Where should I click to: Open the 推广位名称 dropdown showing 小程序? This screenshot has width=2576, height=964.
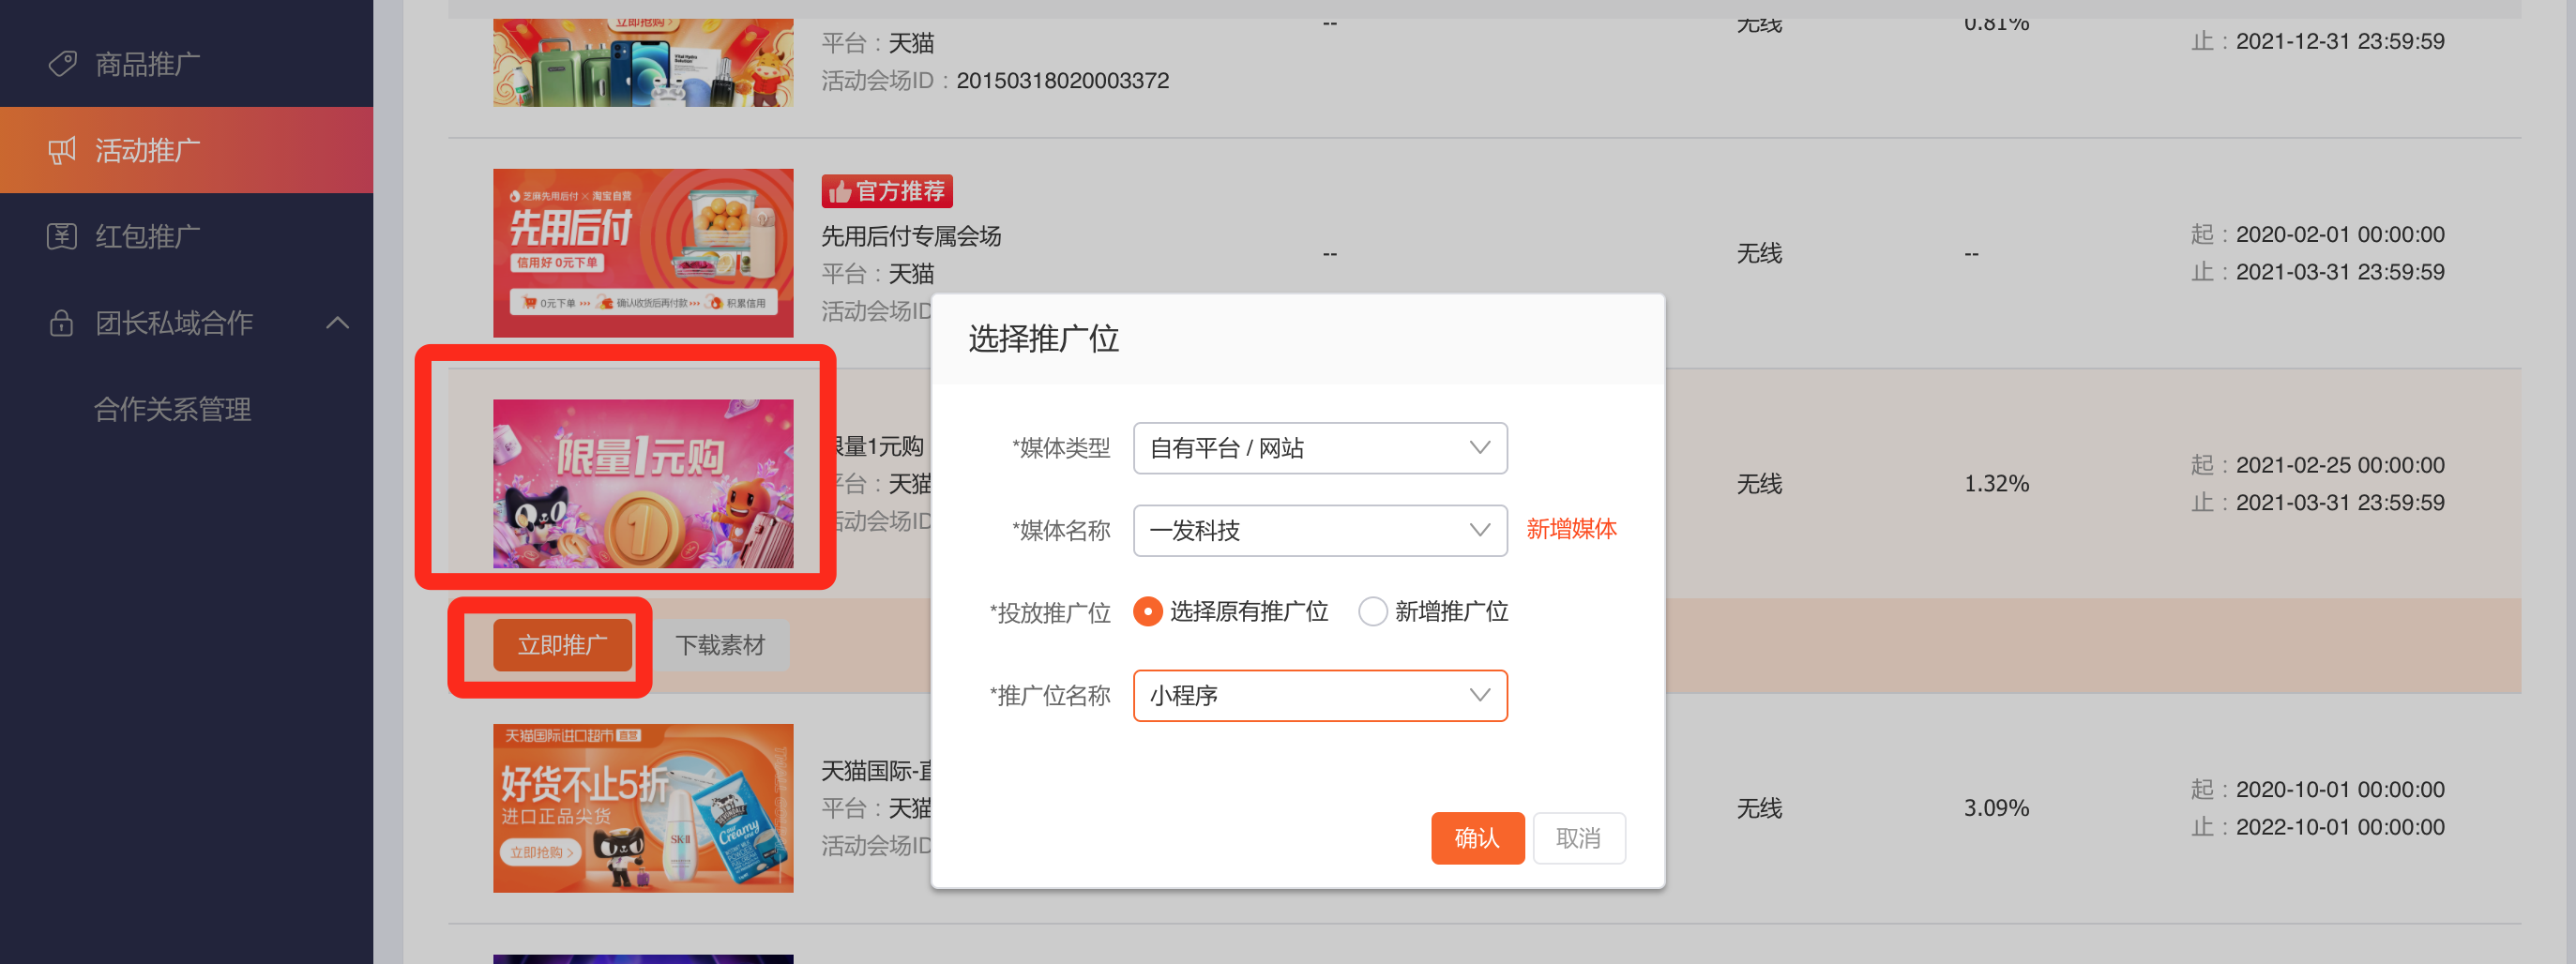click(1320, 695)
